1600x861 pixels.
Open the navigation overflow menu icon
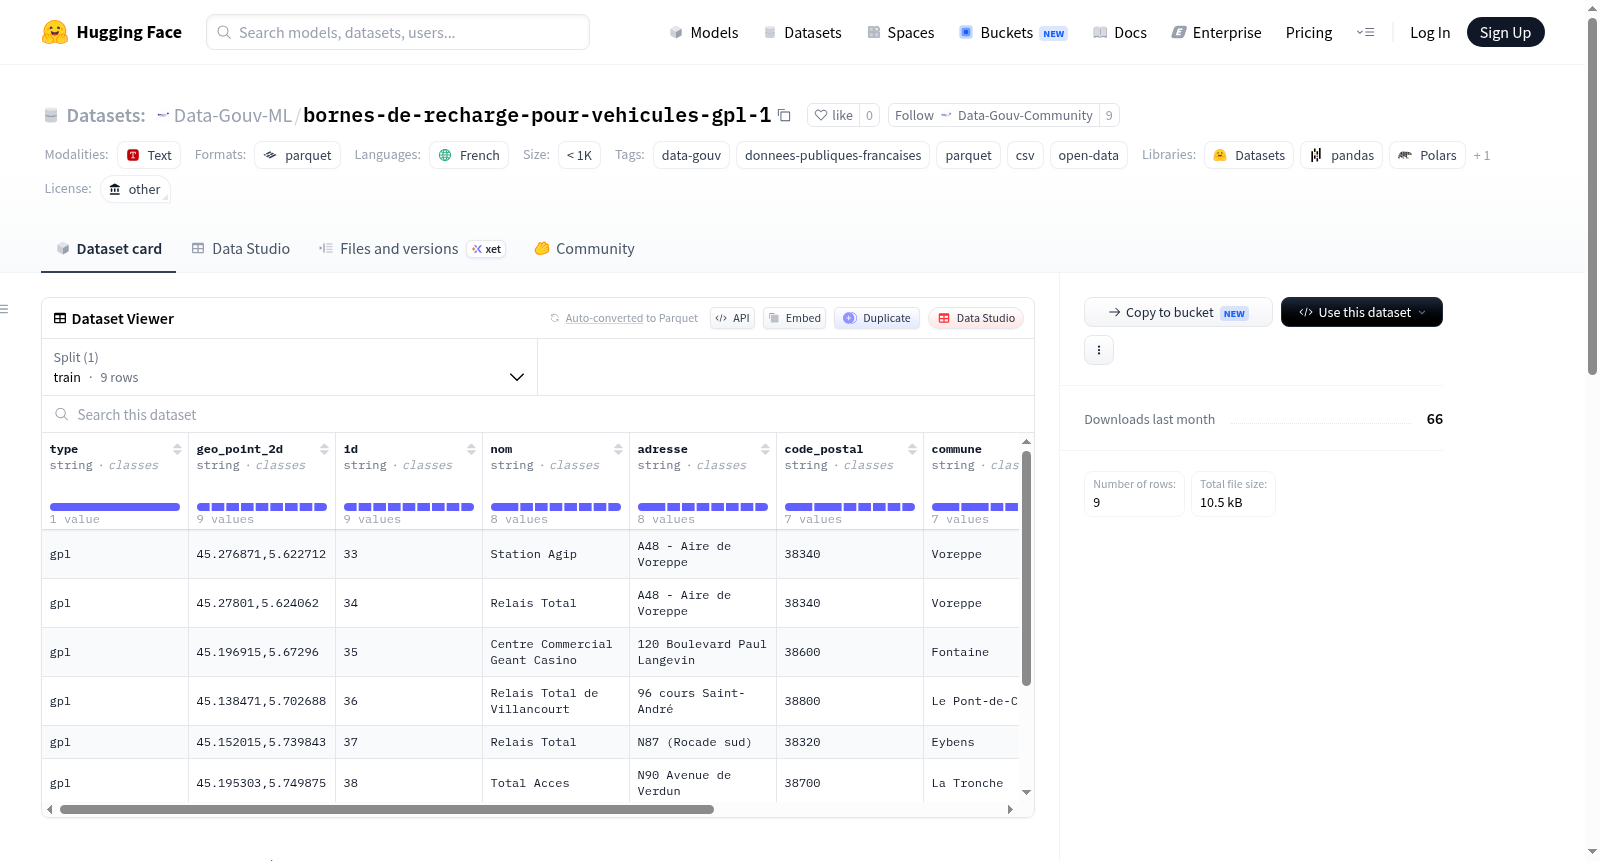tap(1365, 32)
